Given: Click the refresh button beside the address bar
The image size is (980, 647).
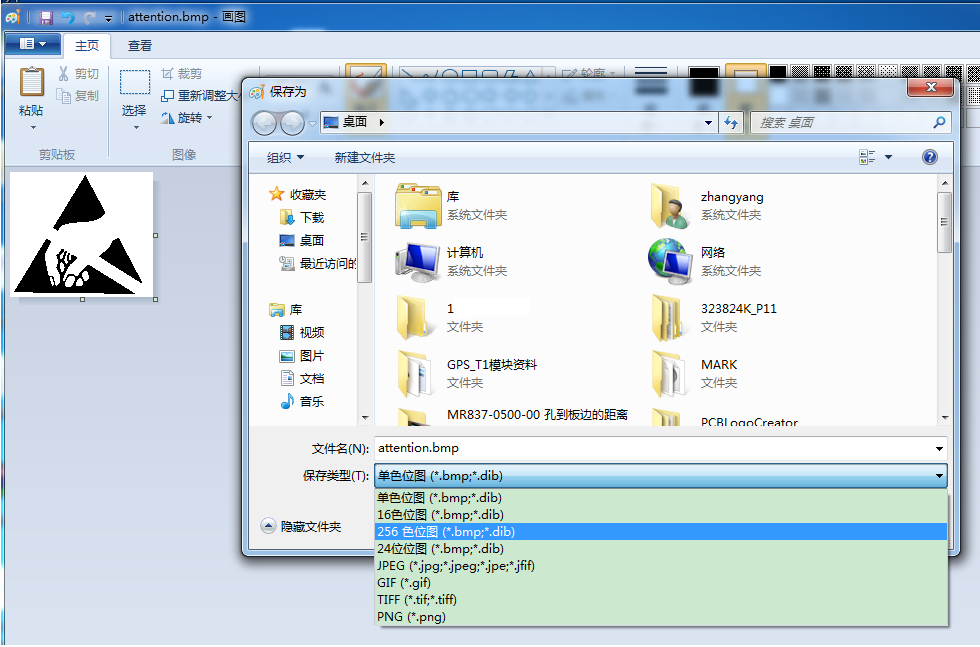Looking at the screenshot, I should point(731,122).
